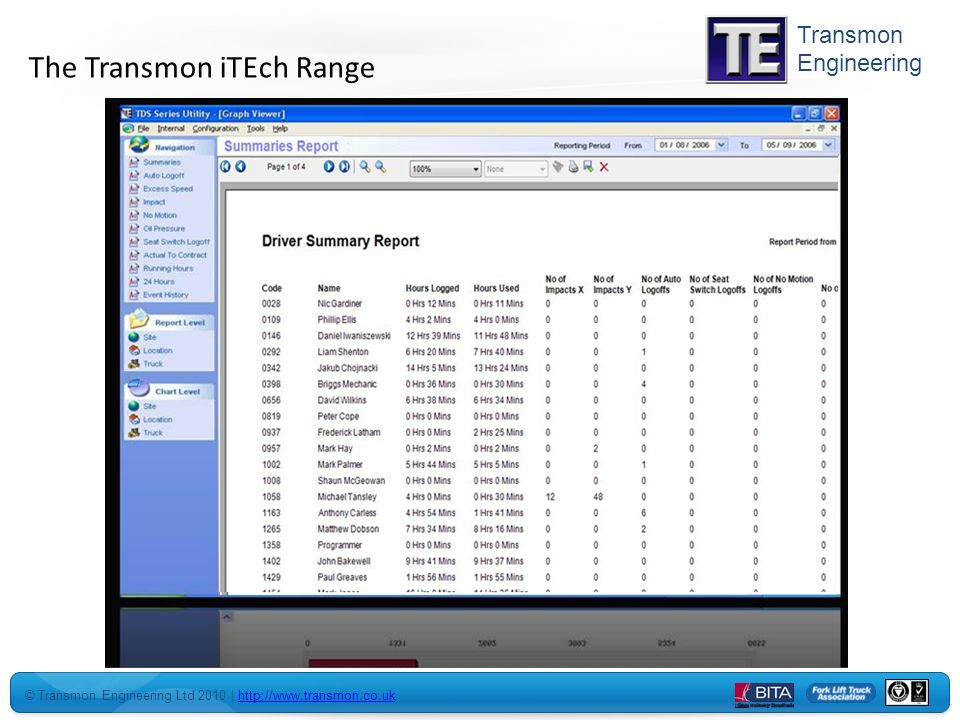Open the Help menu
960x720 pixels.
(x=280, y=129)
